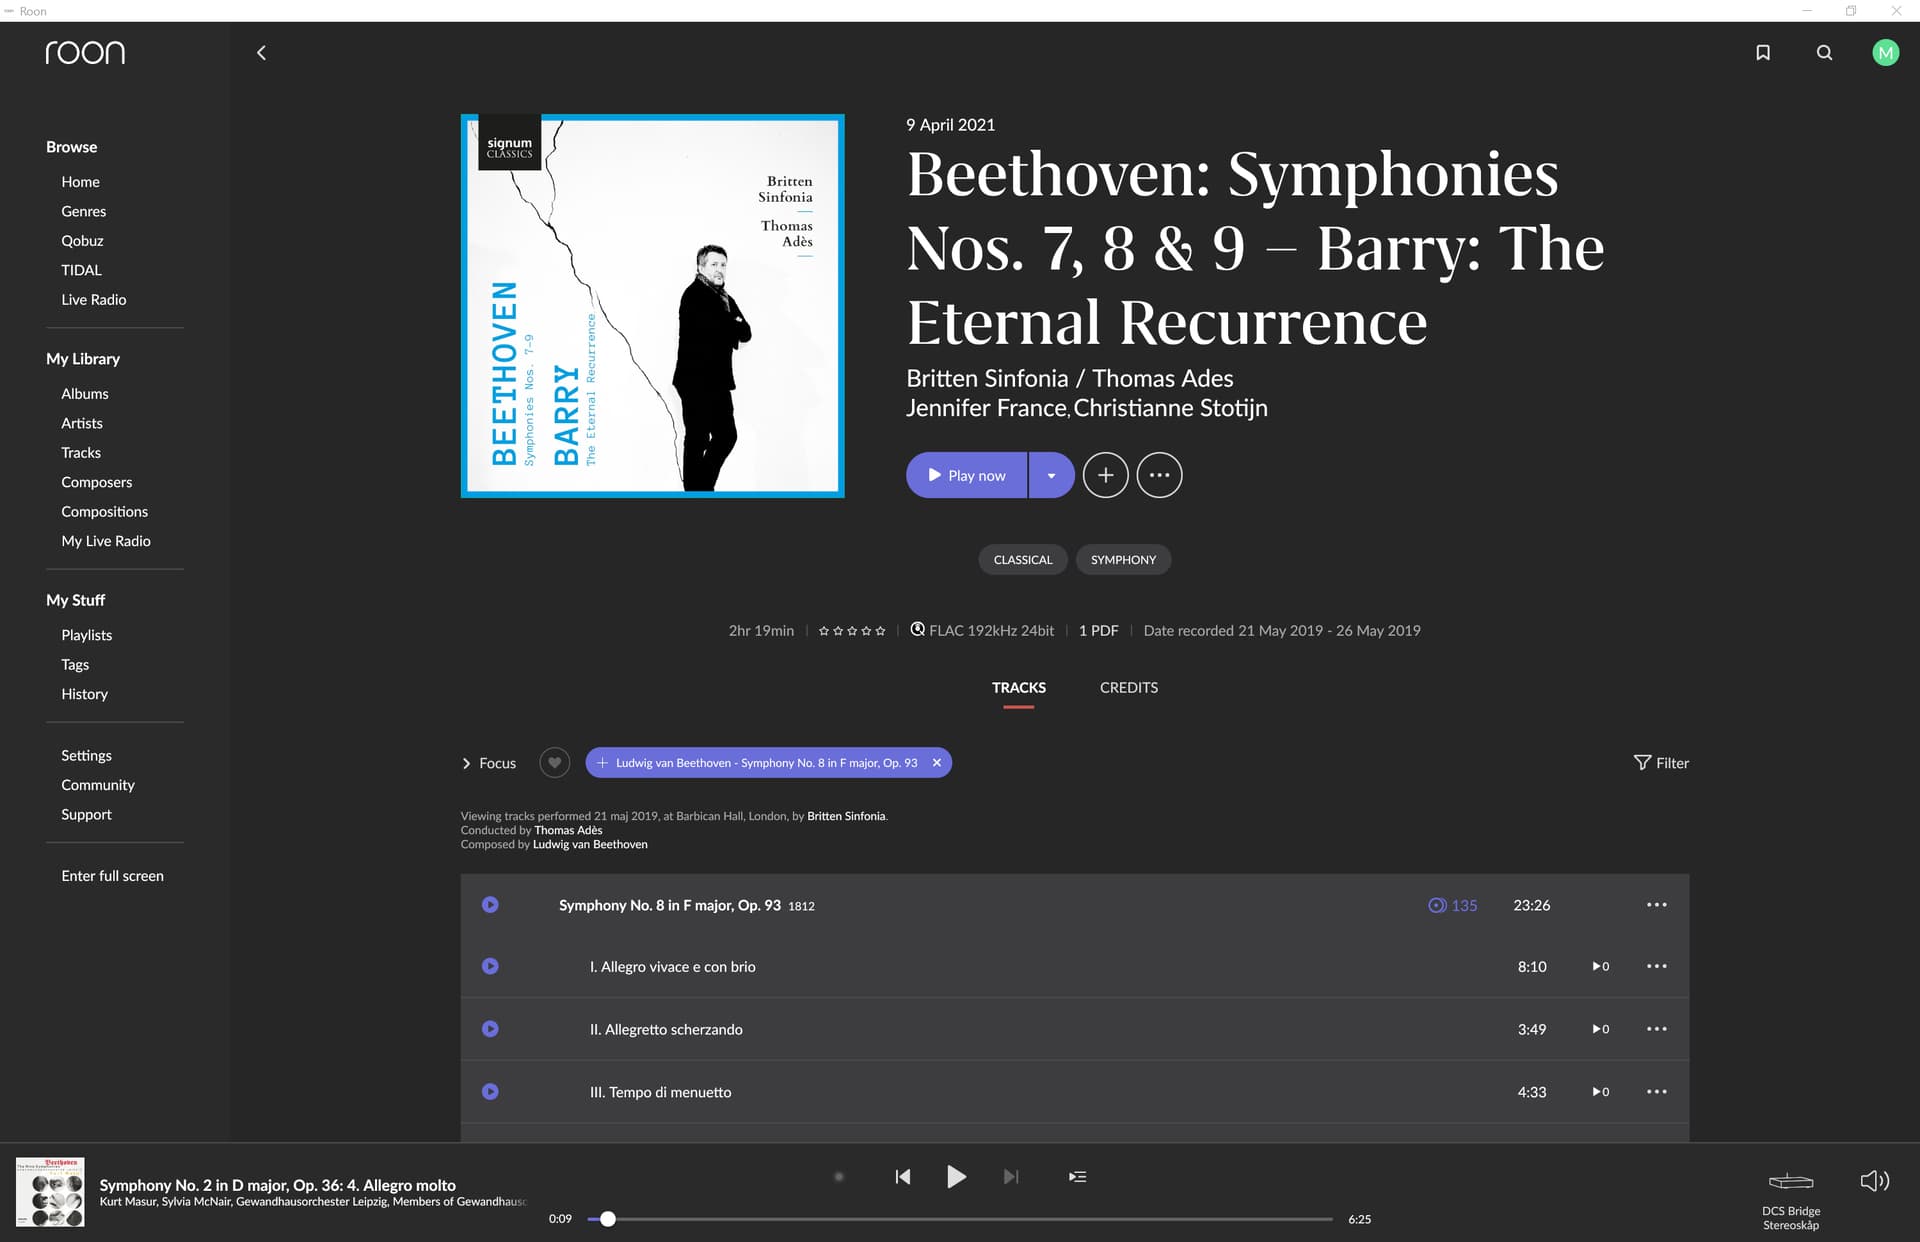Select DCS Bridge audio zone
This screenshot has width=1920, height=1242.
(1790, 1200)
